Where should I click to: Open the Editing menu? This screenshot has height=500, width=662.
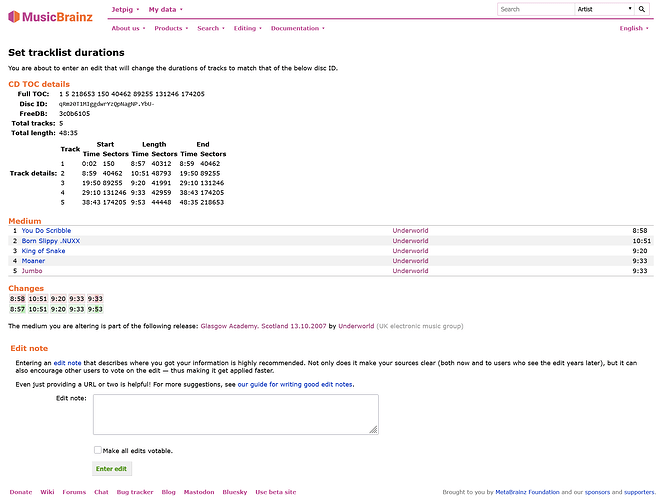tap(247, 29)
